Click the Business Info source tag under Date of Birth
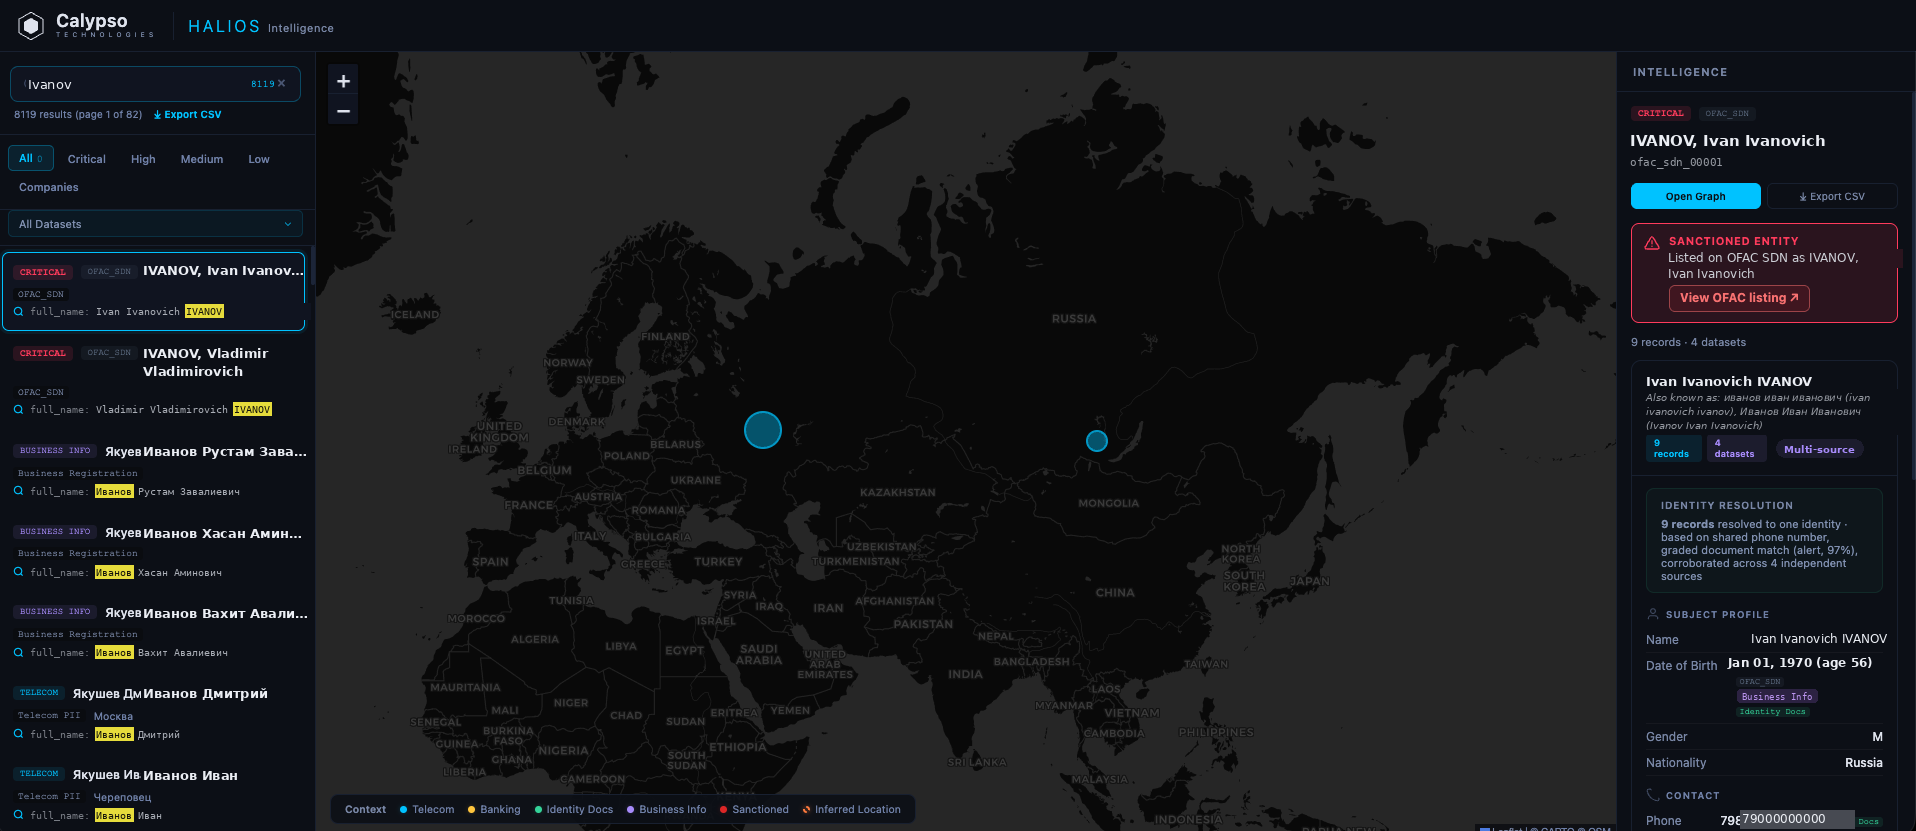This screenshot has width=1916, height=831. click(x=1776, y=696)
